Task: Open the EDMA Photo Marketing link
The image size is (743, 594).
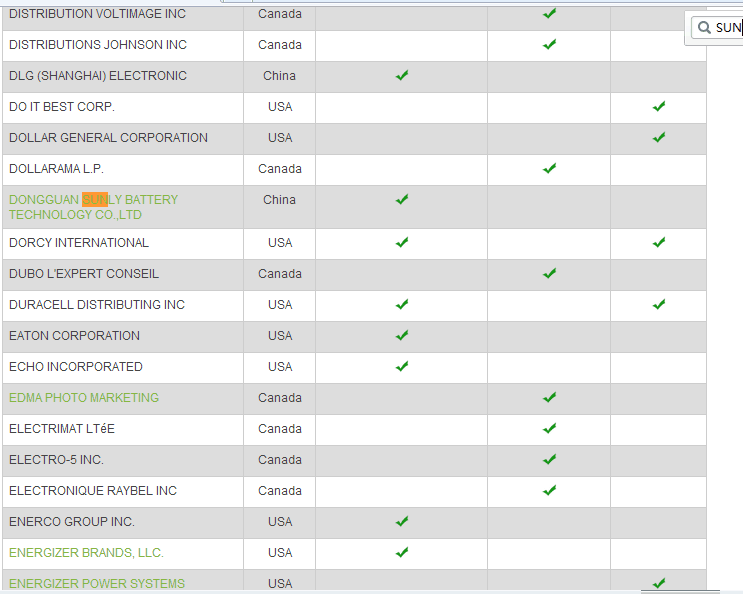Action: coord(84,398)
